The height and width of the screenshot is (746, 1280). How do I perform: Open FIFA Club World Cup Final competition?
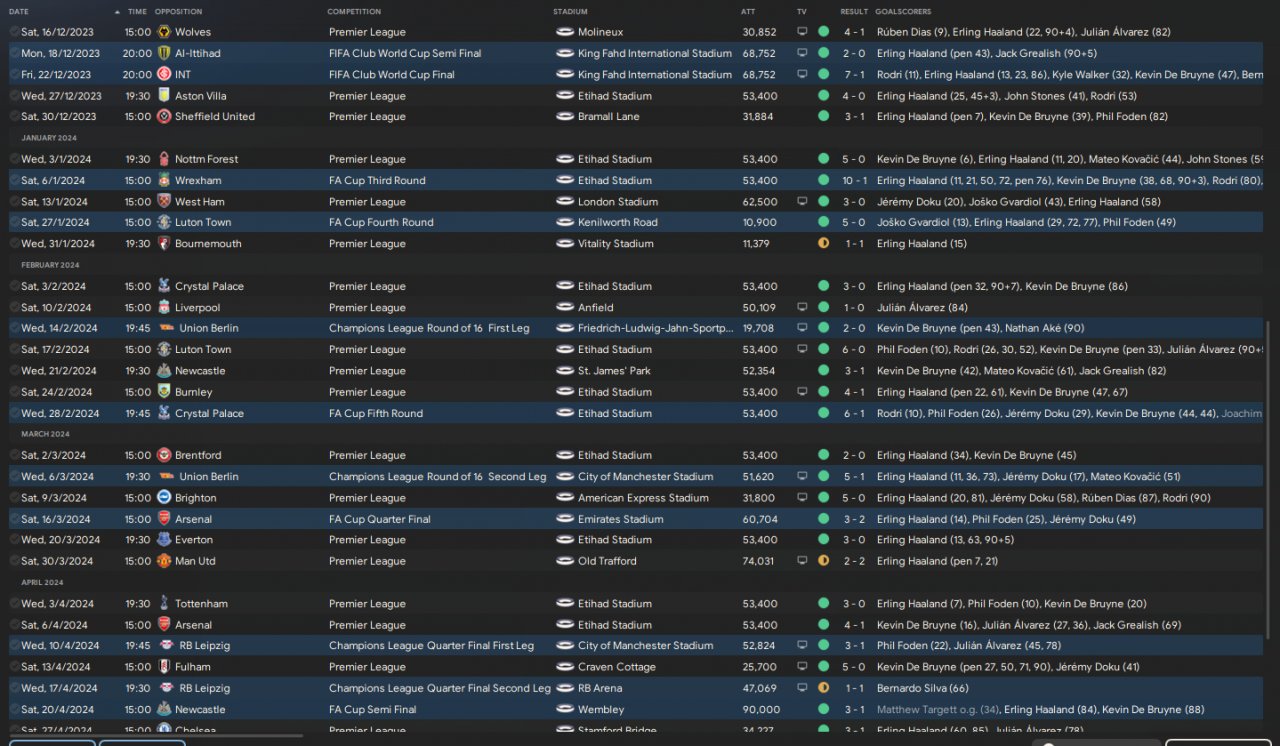click(x=392, y=74)
